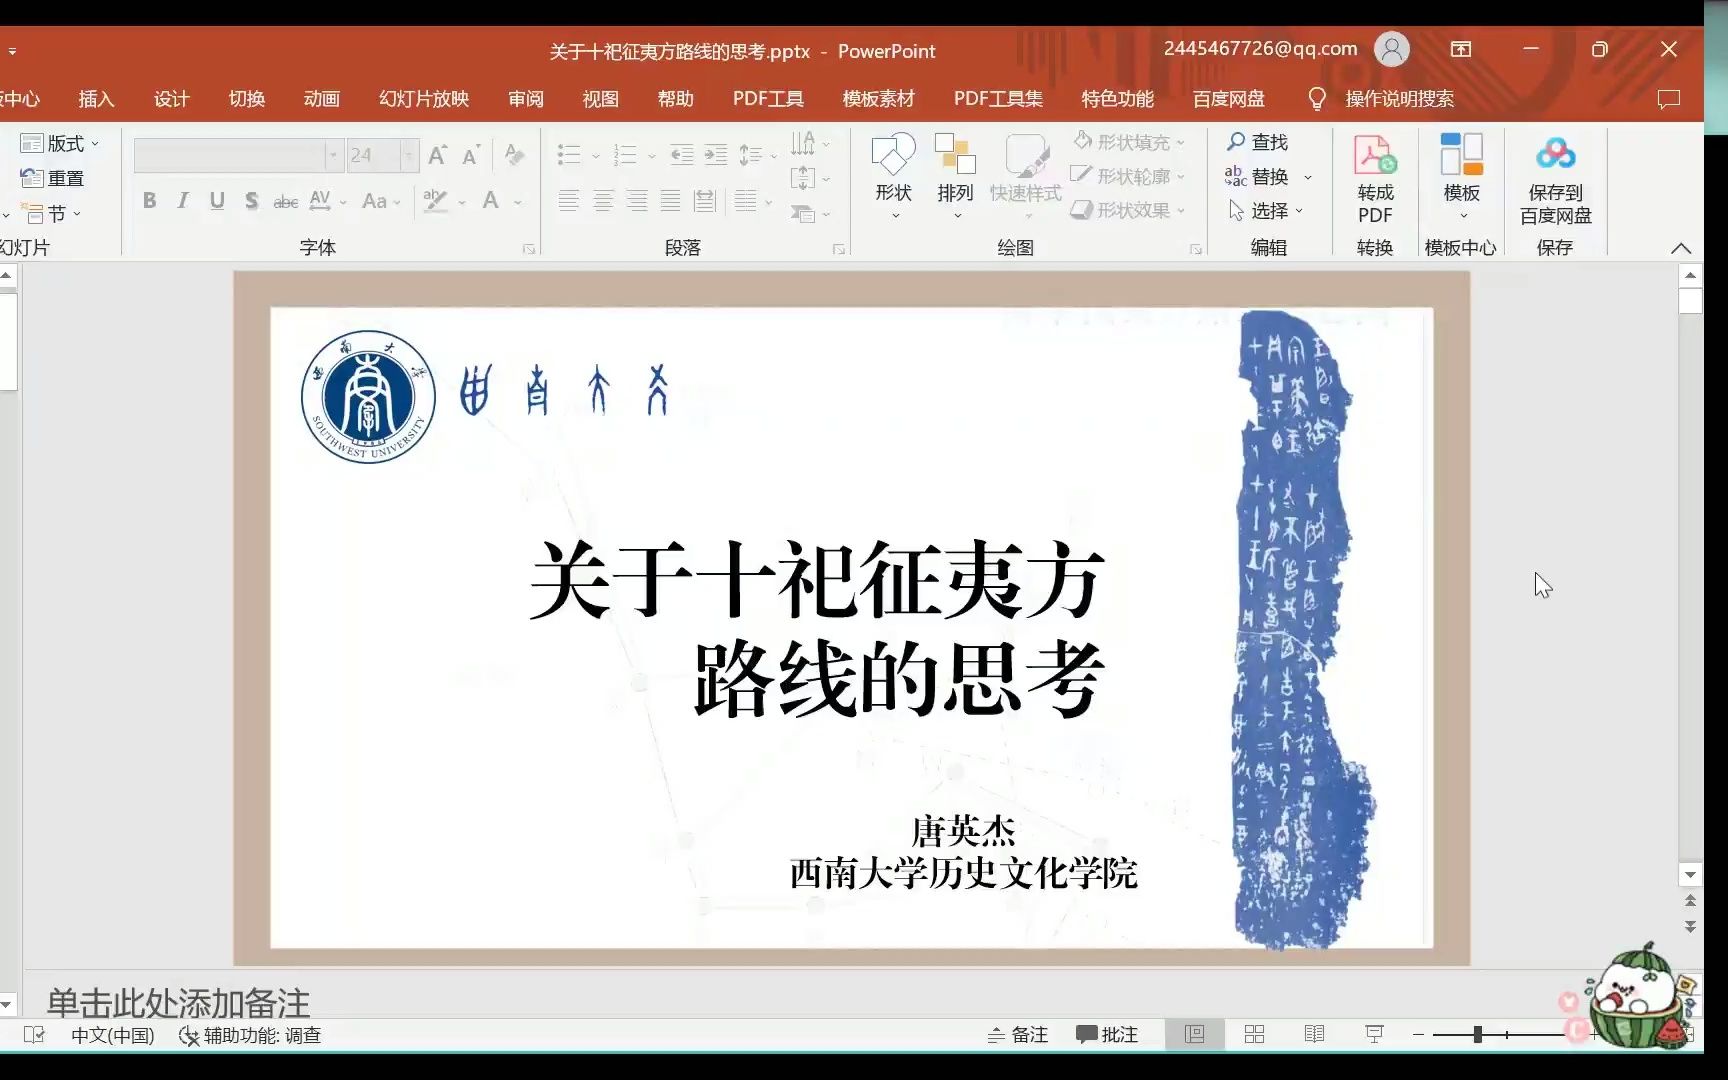Click spell check icon in status bar

point(34,1035)
